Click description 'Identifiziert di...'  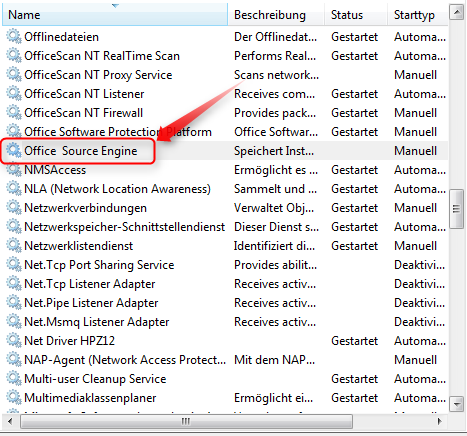tap(274, 246)
